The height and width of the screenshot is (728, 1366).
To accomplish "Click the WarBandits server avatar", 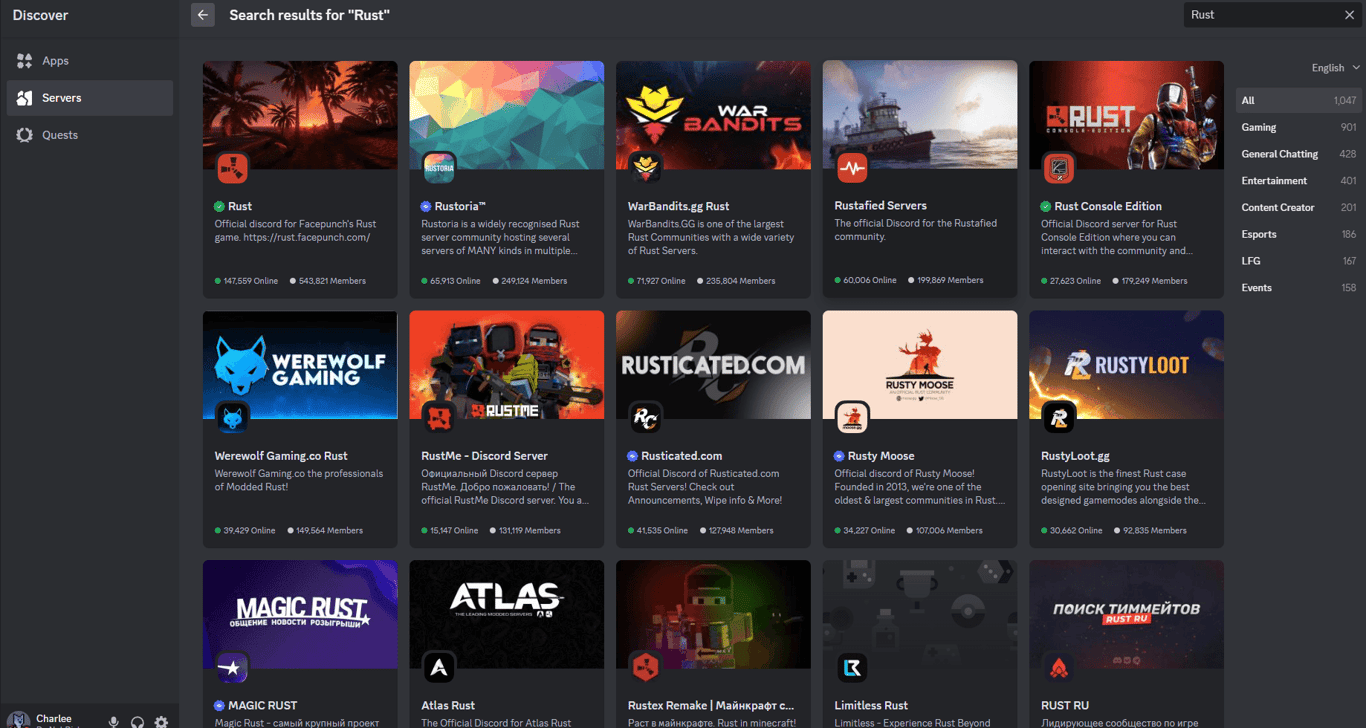I will point(646,168).
